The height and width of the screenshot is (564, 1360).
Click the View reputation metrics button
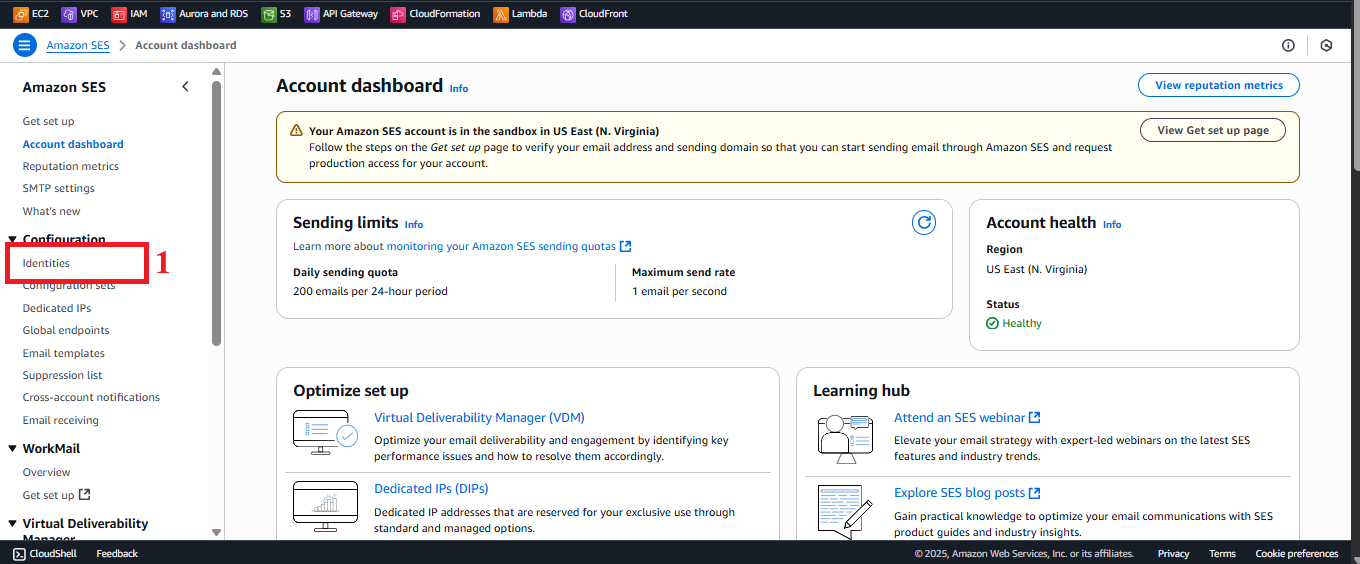[1219, 85]
